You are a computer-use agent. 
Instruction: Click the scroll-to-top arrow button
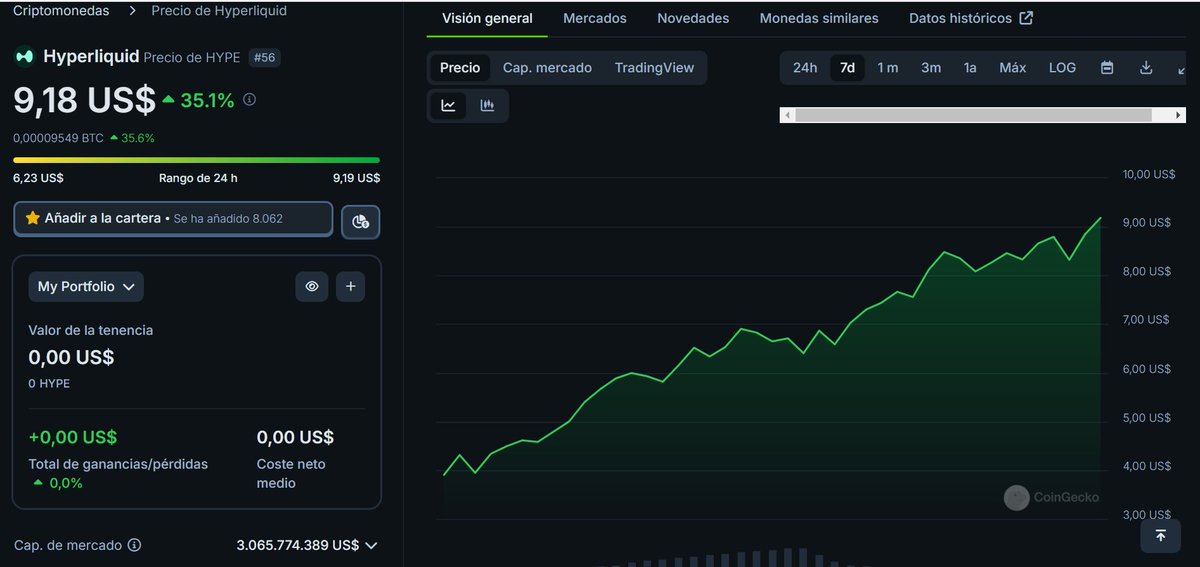tap(1160, 536)
